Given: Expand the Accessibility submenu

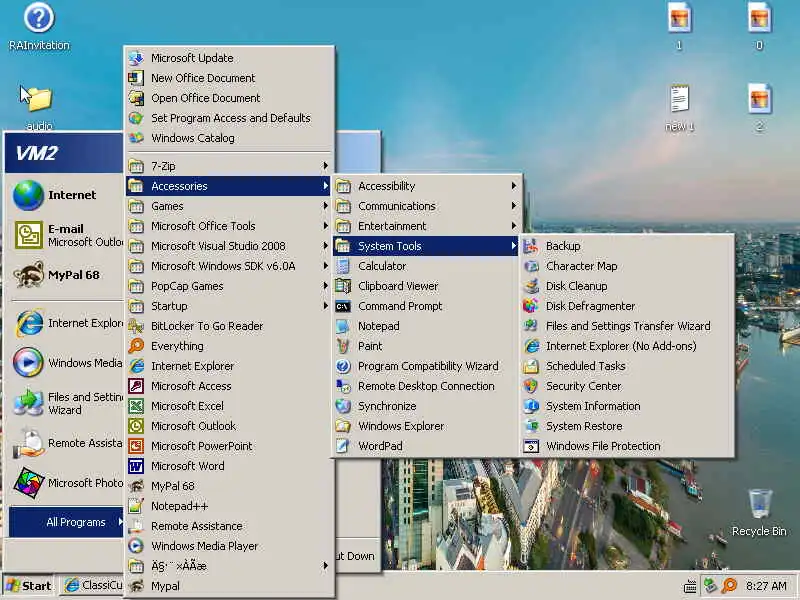Looking at the screenshot, I should click(x=426, y=186).
